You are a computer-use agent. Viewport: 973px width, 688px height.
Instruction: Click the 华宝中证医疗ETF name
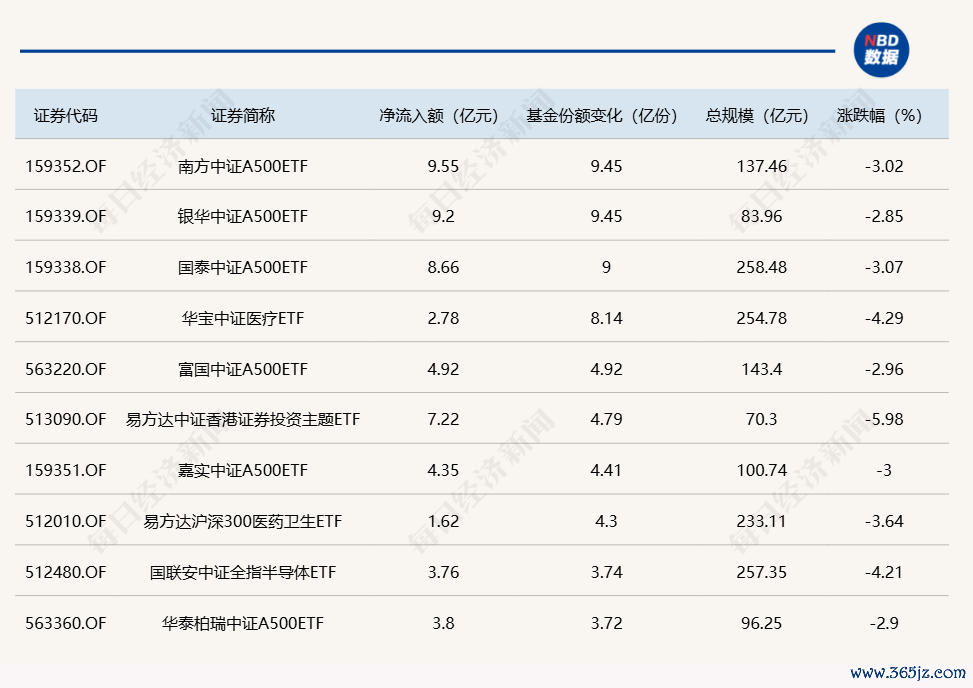pos(243,318)
